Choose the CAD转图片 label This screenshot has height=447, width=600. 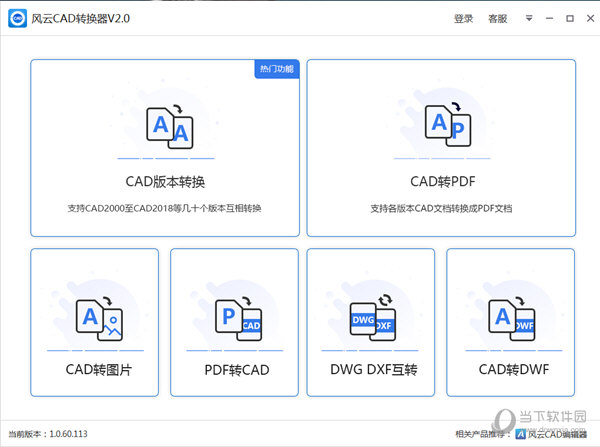pos(99,370)
